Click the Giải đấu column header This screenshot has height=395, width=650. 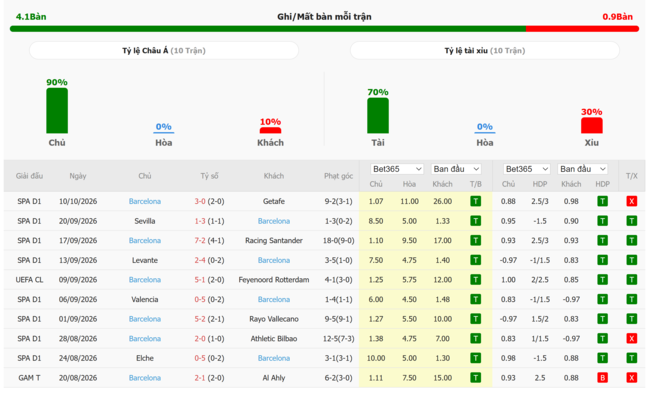click(x=29, y=176)
